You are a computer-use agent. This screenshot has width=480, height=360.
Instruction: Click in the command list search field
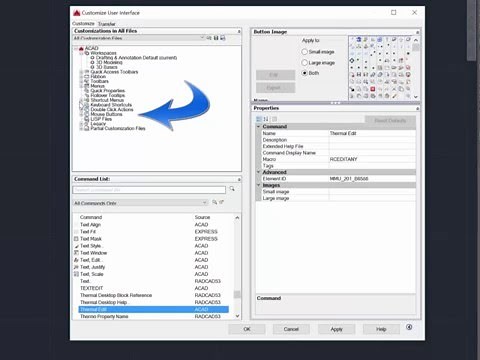[149, 190]
